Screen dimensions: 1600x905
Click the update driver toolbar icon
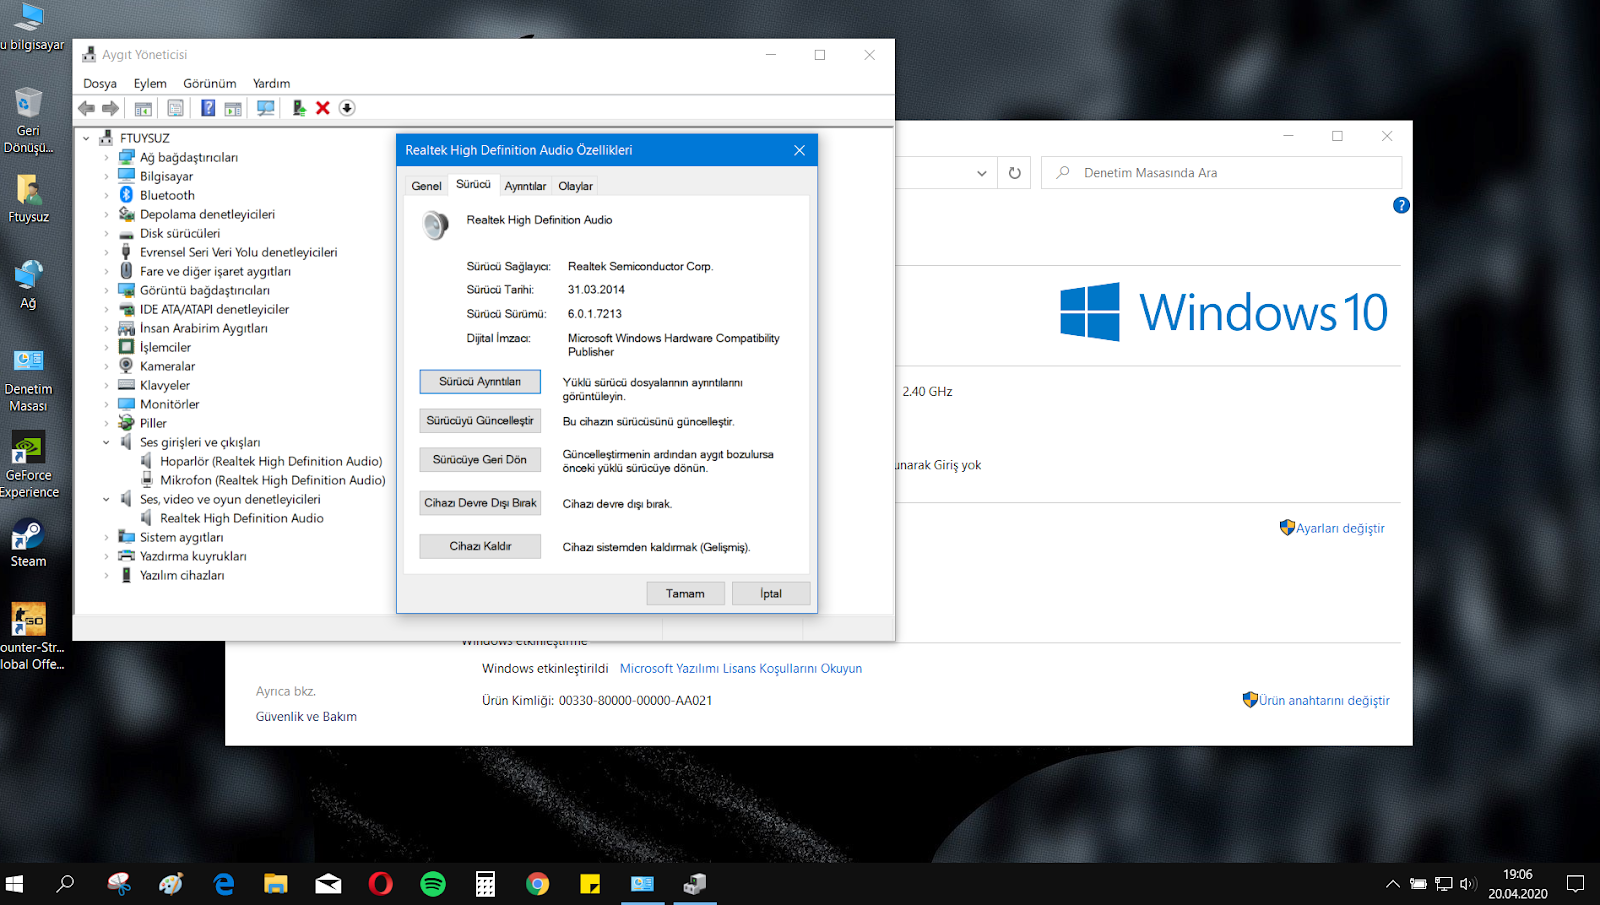298,108
